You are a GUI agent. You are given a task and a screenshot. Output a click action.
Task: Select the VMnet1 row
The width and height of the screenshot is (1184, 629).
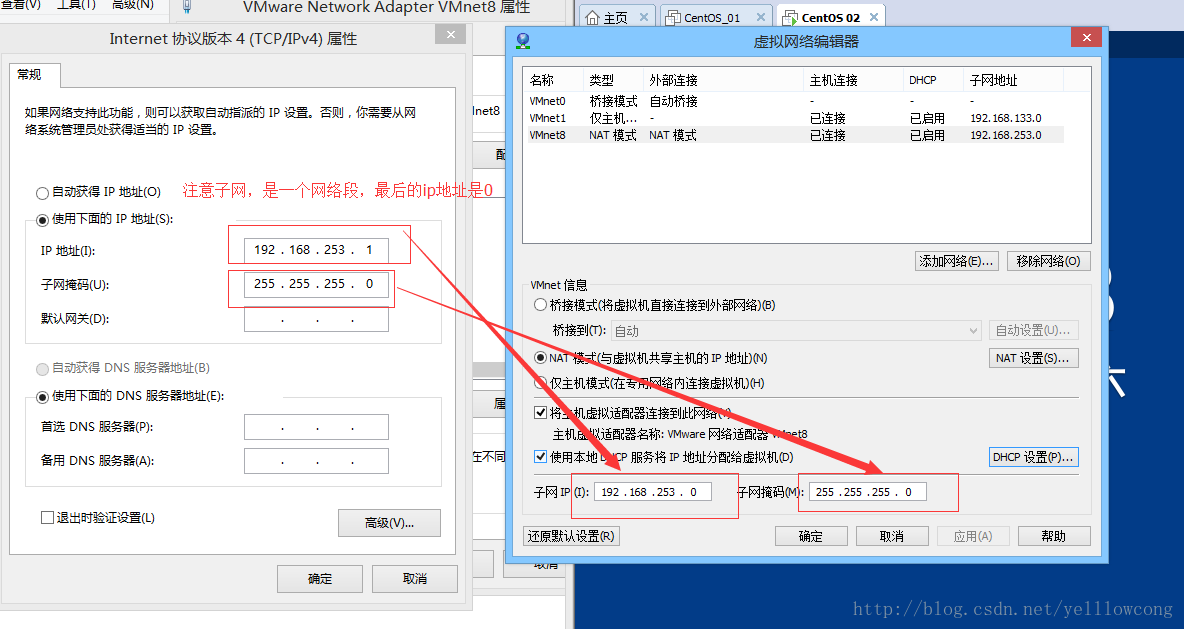coord(797,118)
